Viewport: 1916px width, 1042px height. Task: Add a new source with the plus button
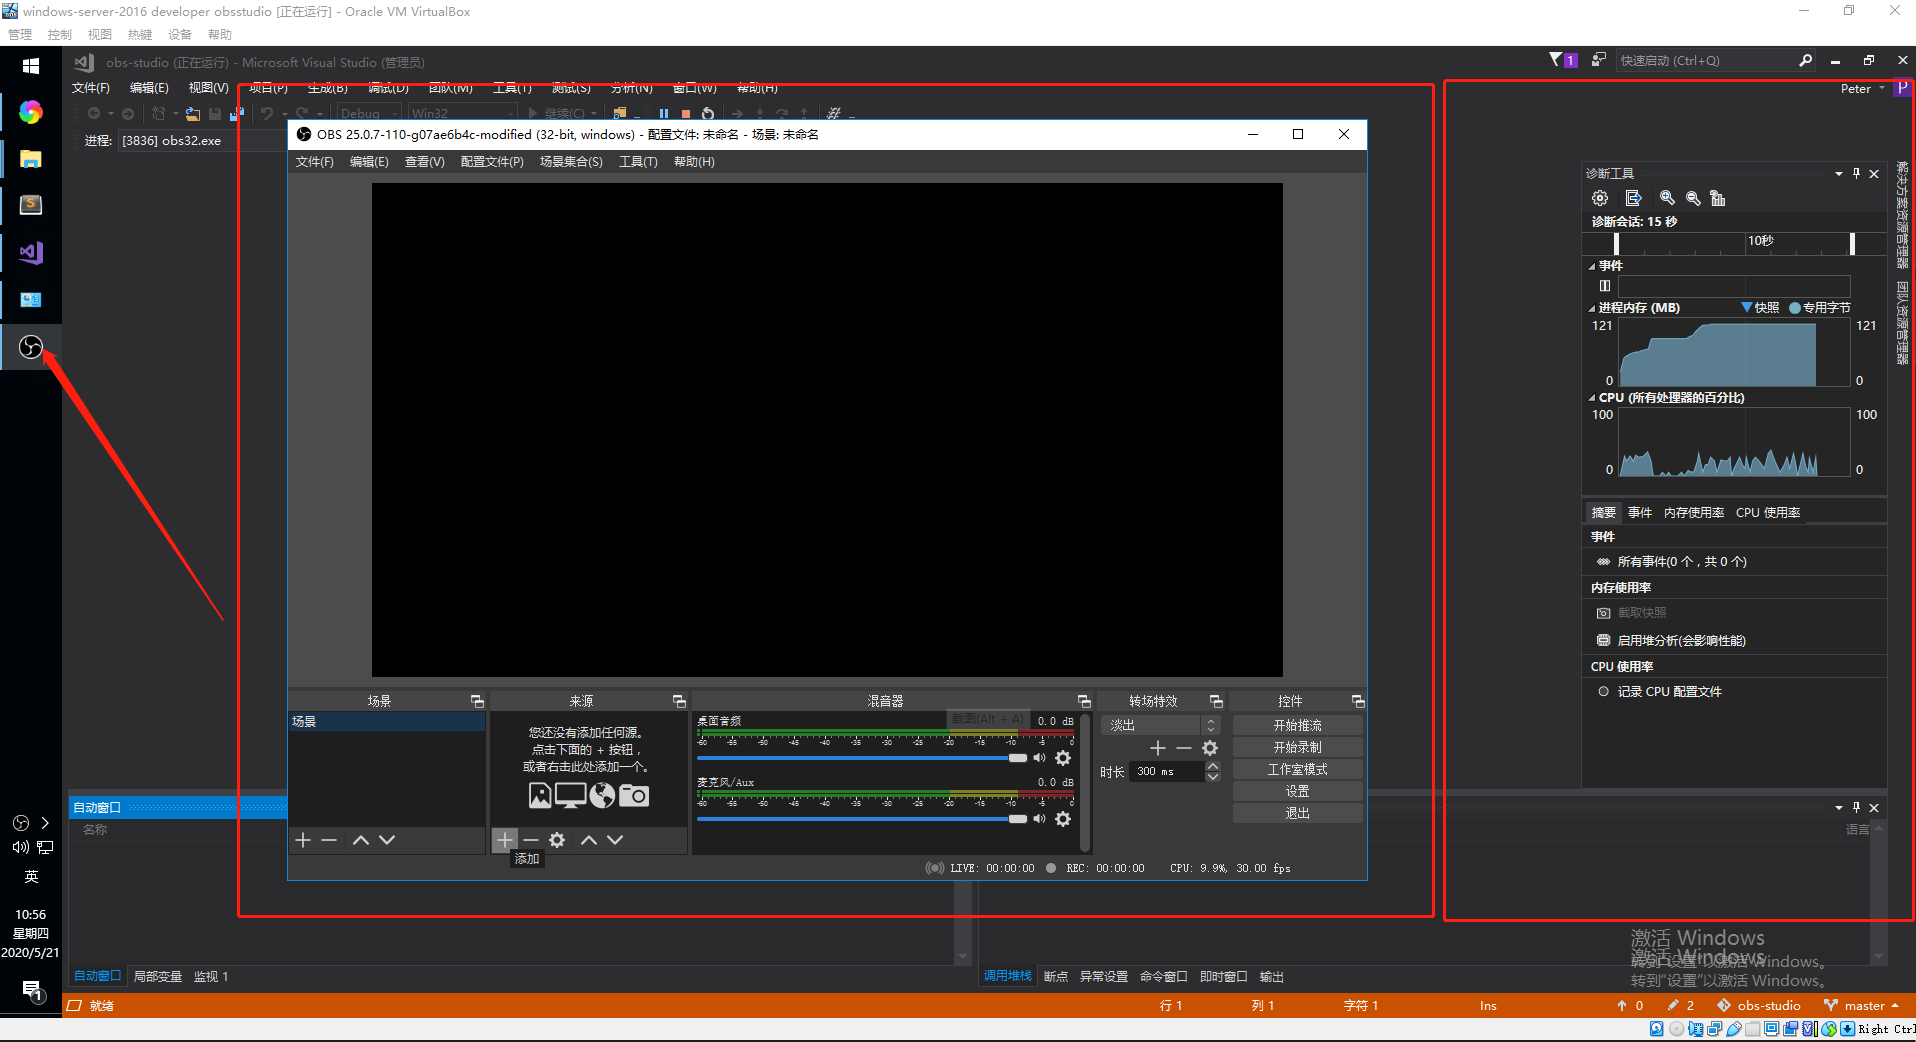(x=505, y=840)
